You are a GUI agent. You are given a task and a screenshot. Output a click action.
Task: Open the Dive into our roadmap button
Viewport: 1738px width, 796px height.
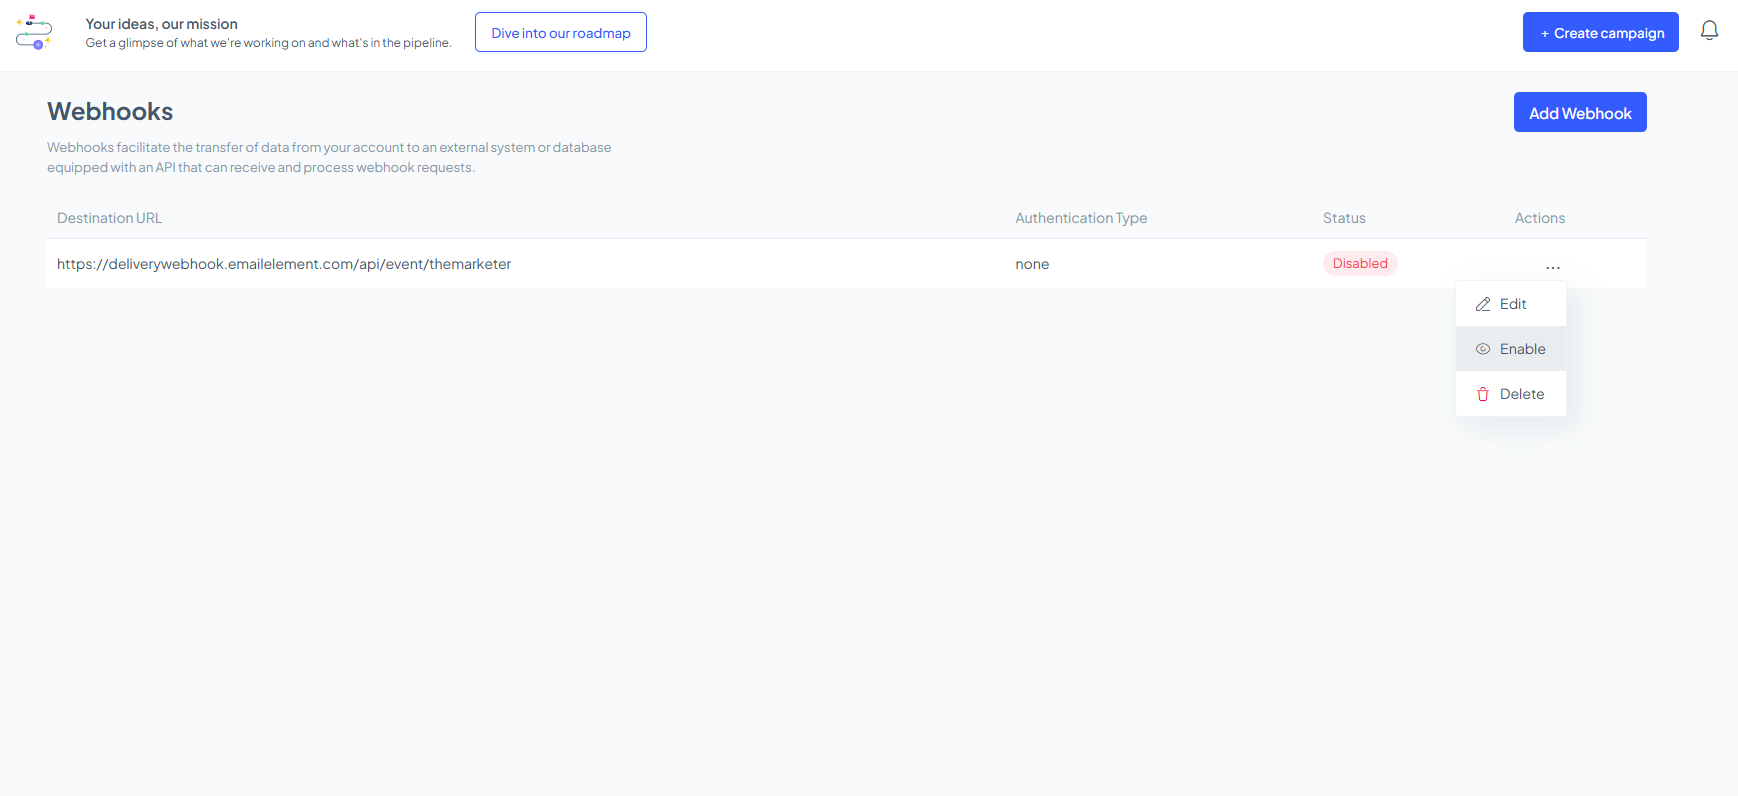point(560,33)
